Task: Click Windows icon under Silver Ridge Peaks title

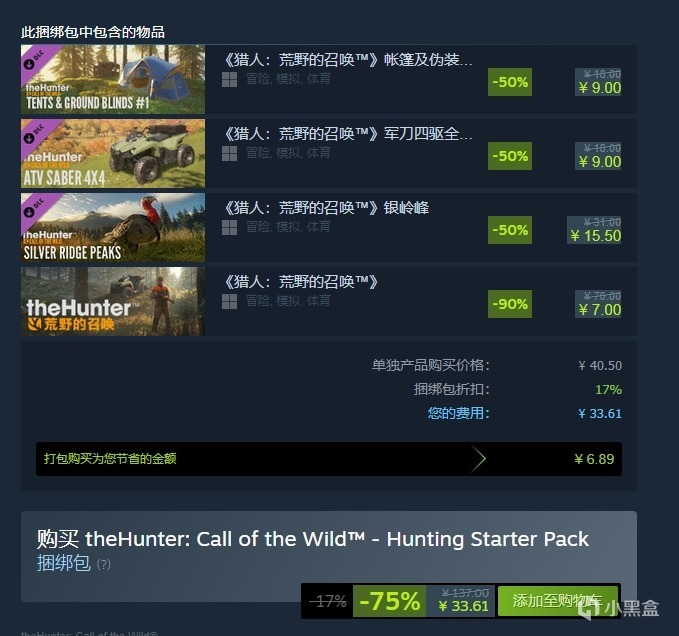Action: pyautogui.click(x=230, y=228)
